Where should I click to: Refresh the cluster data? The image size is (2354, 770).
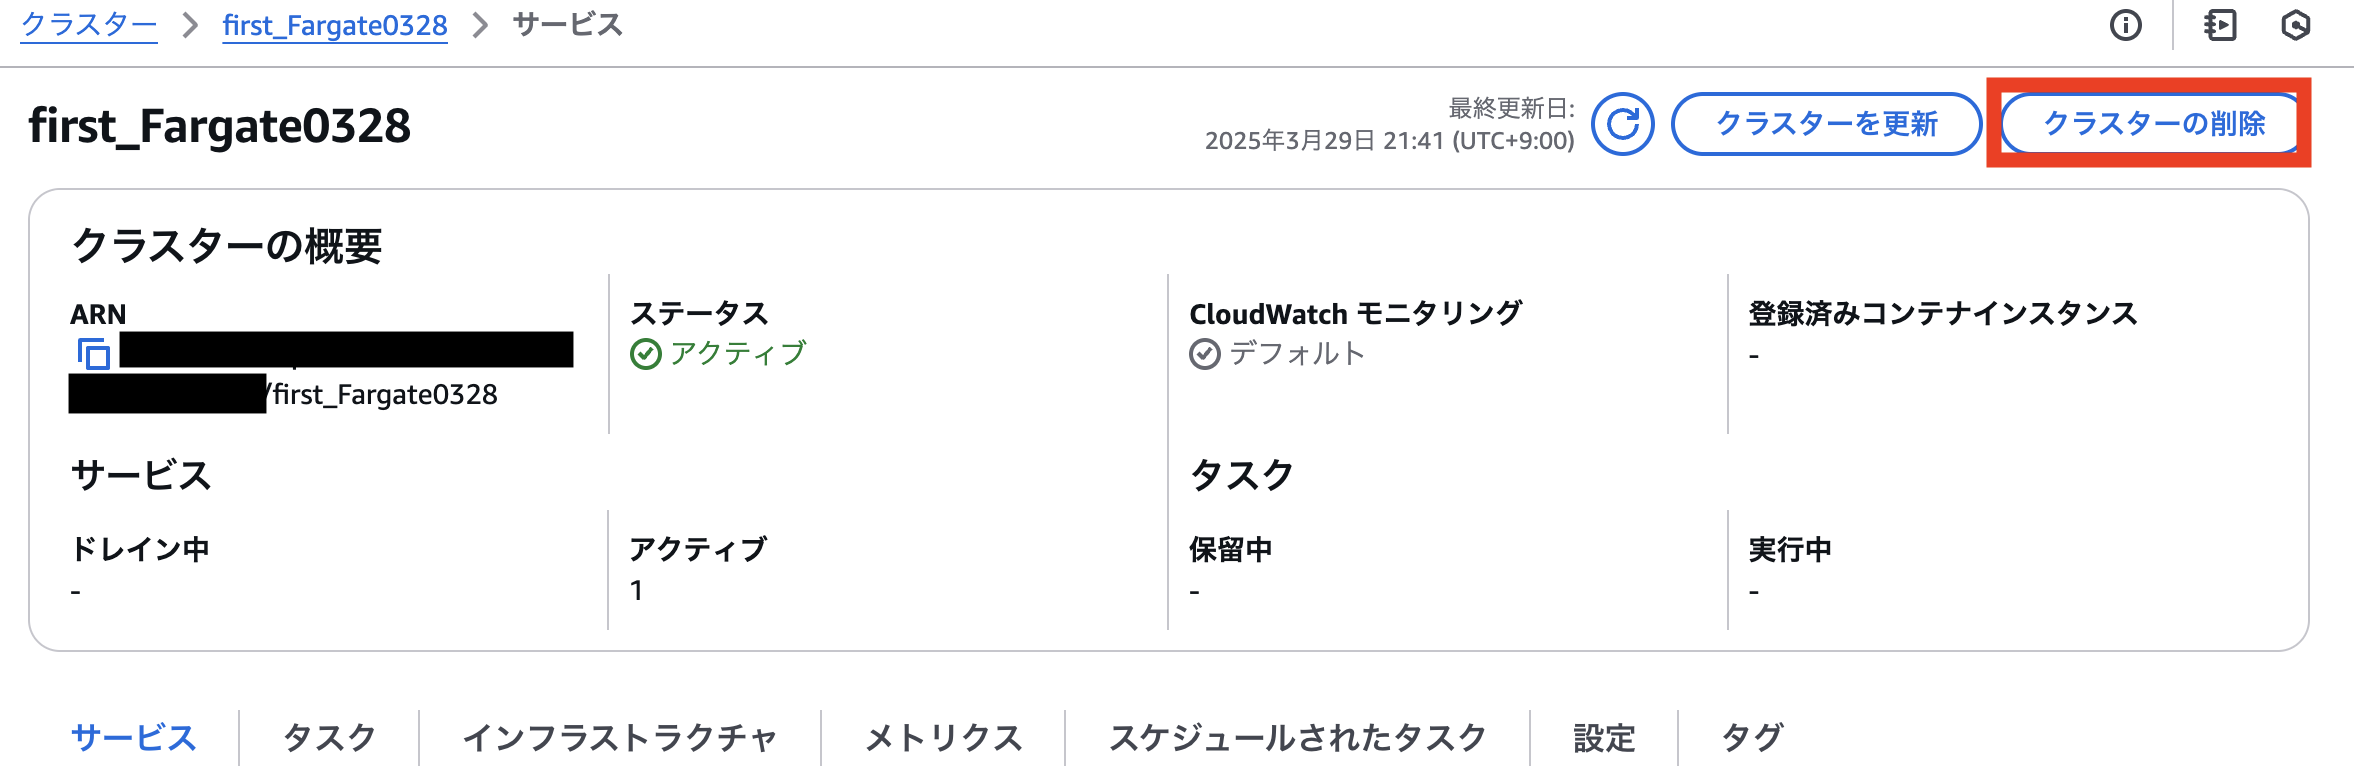point(1623,124)
